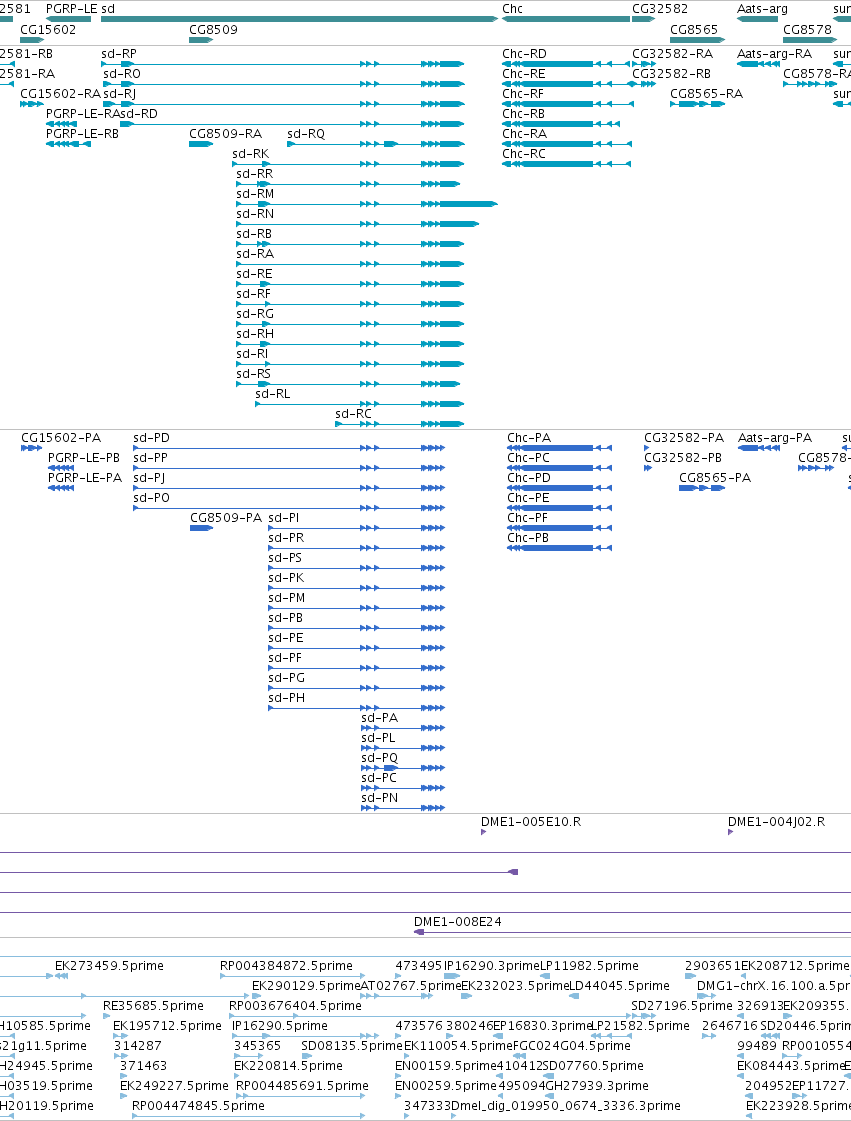Select protein Chc-PA

click(559, 448)
